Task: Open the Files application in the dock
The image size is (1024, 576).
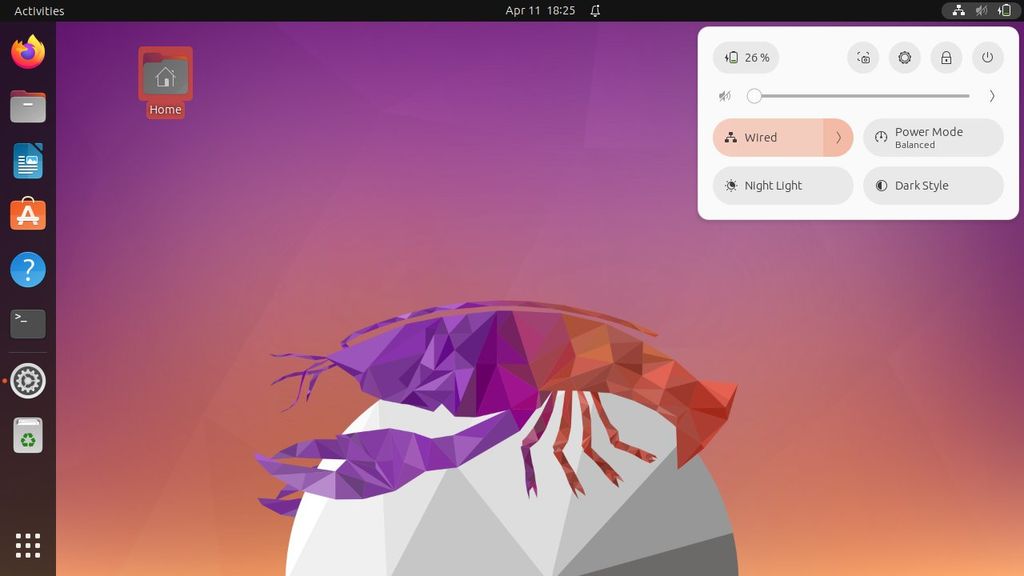Action: tap(27, 107)
